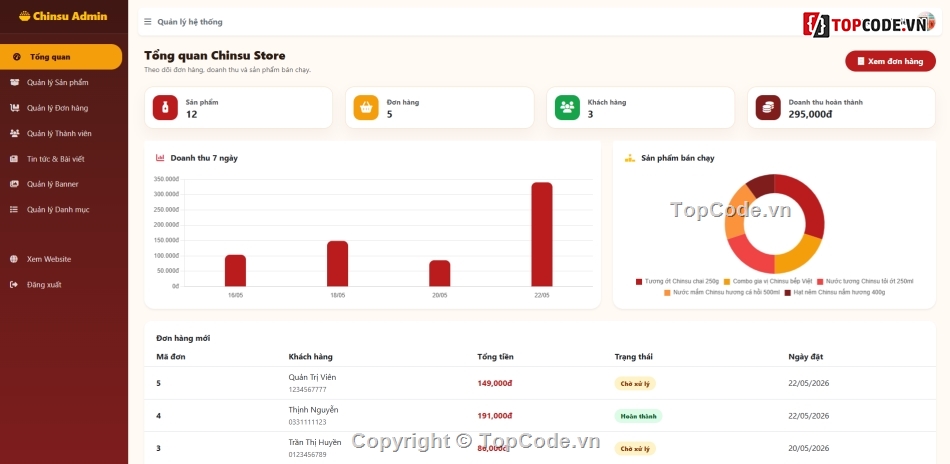Click the Trạng thái column header

point(633,357)
